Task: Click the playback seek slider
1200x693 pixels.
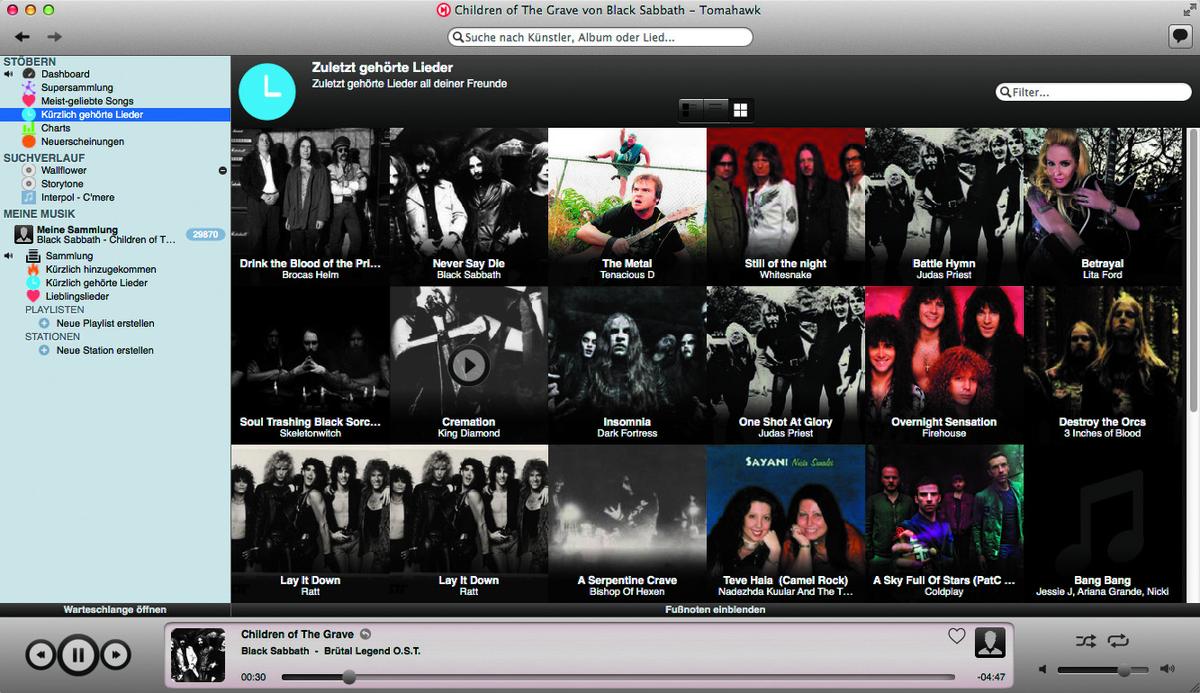Action: pos(618,677)
